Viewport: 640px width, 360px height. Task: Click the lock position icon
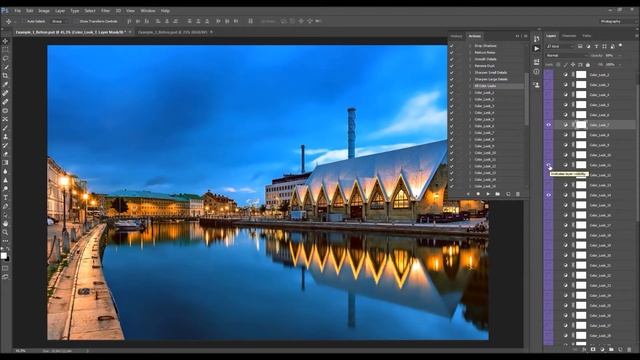point(573,64)
